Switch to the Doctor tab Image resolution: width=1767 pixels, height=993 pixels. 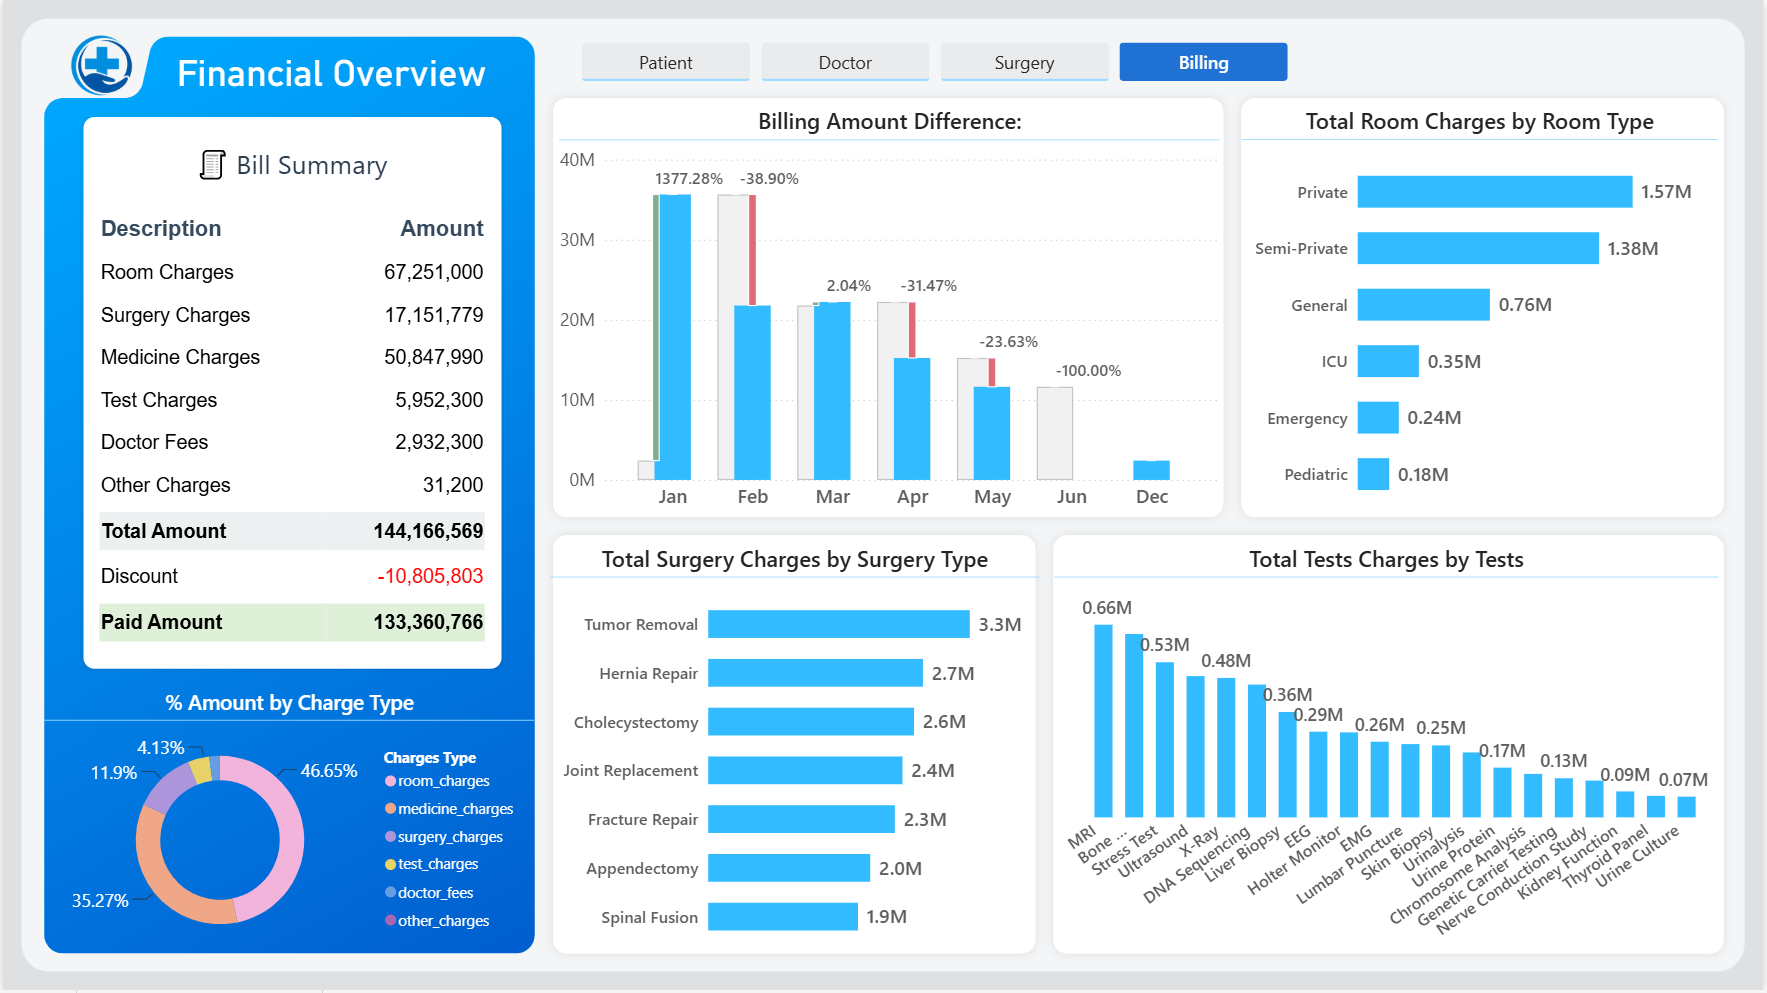(x=845, y=62)
